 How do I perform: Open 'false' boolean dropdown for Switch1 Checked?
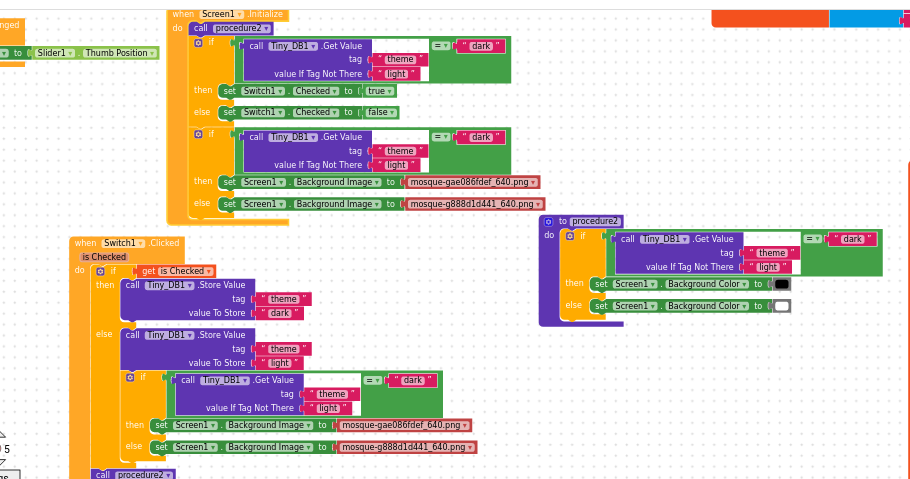381,112
